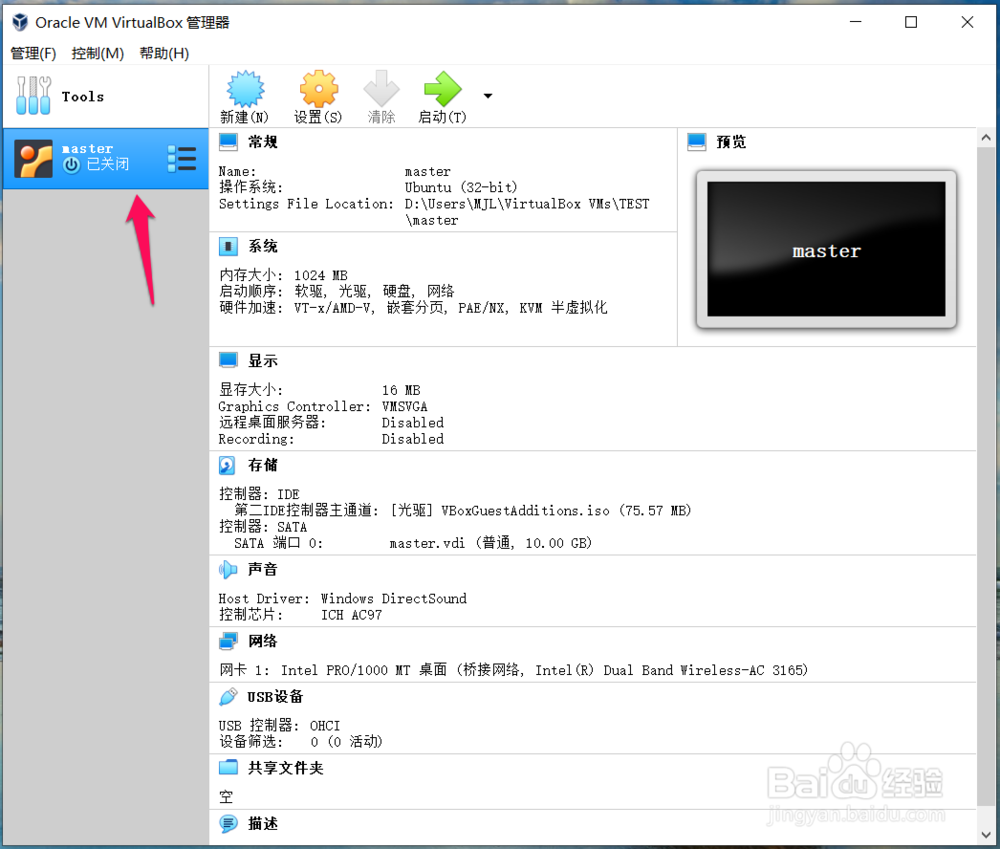The width and height of the screenshot is (1000, 849).
Task: Click the System (系统) chip icon
Action: click(x=228, y=246)
